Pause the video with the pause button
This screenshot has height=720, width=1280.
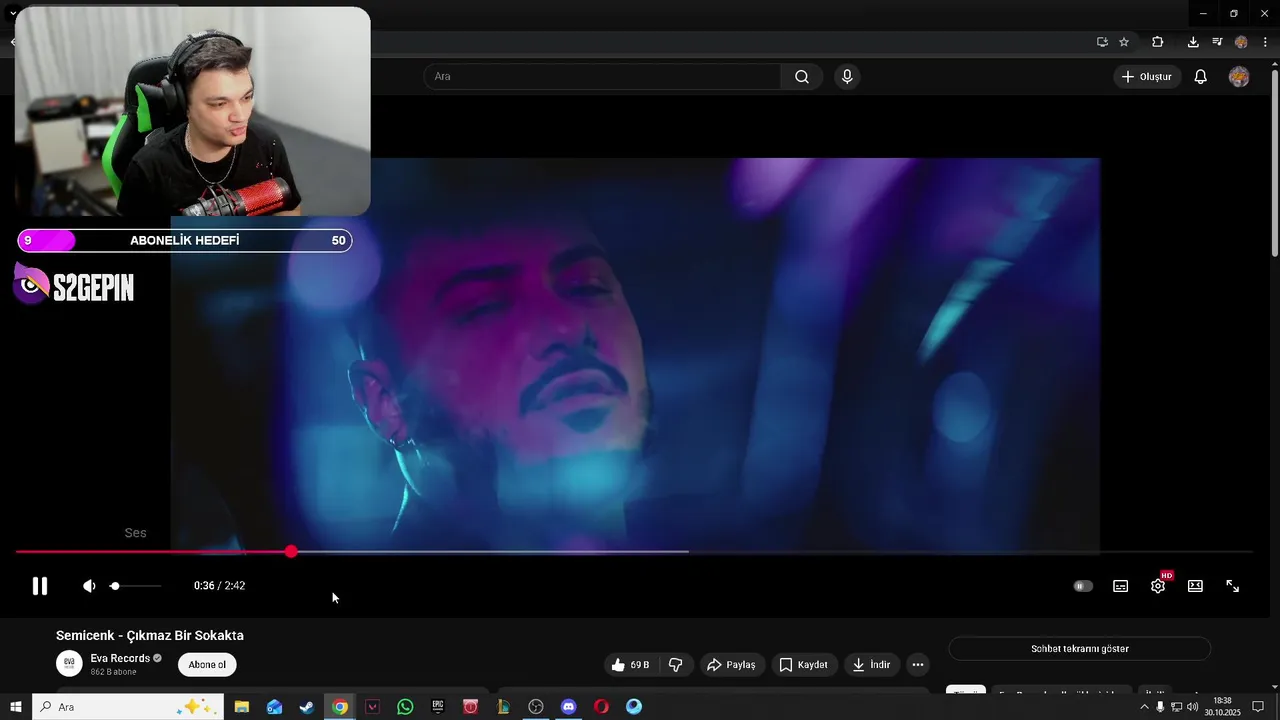click(40, 586)
